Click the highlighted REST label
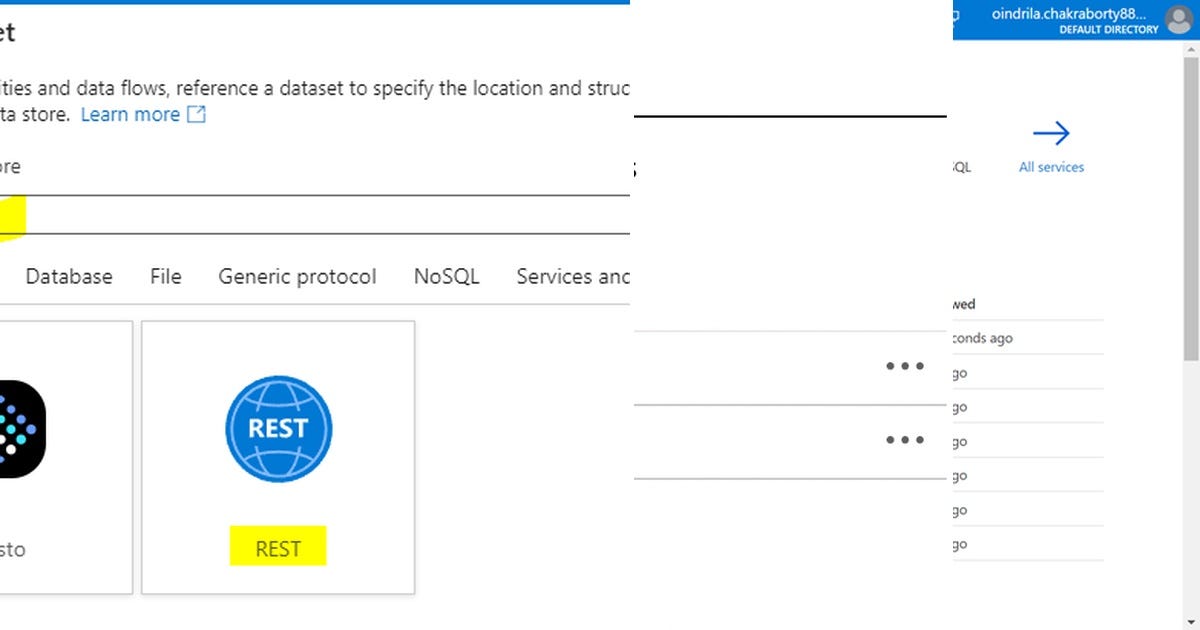 pyautogui.click(x=278, y=548)
